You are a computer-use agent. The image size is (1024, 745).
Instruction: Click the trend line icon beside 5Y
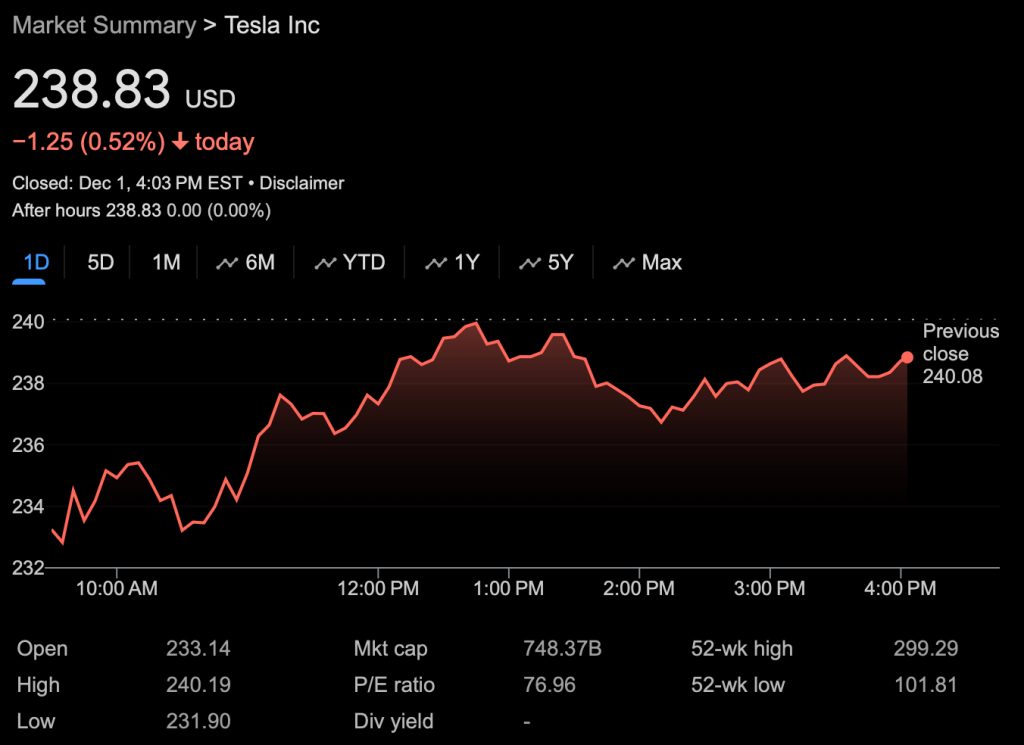coord(530,263)
